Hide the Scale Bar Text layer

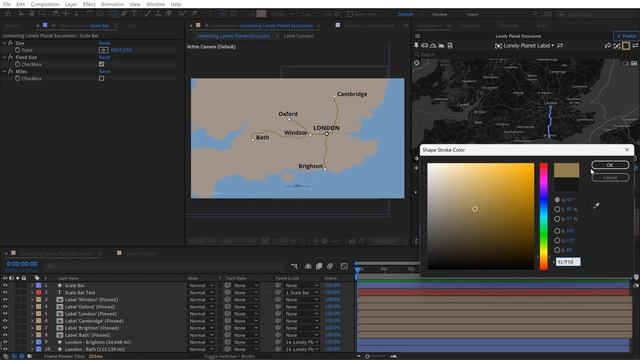[5, 292]
